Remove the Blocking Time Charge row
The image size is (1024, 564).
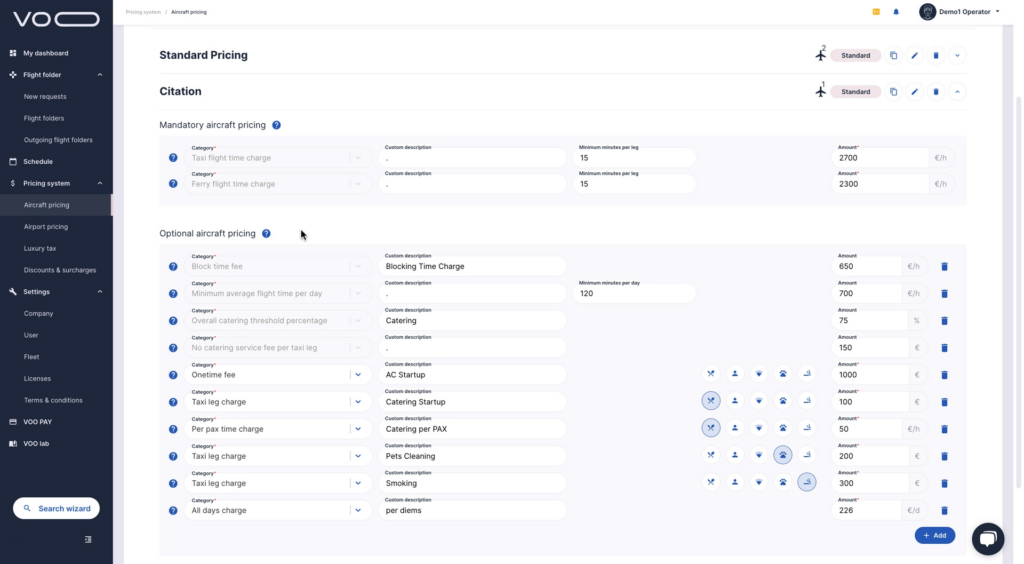(x=945, y=267)
